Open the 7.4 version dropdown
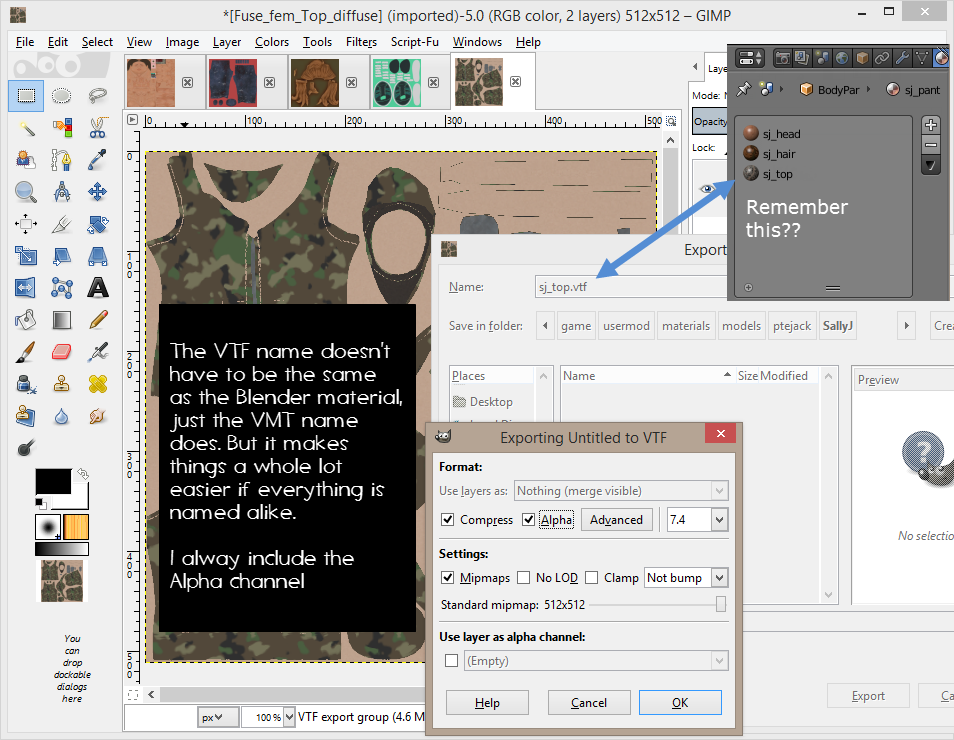The width and height of the screenshot is (954, 740). [x=718, y=520]
